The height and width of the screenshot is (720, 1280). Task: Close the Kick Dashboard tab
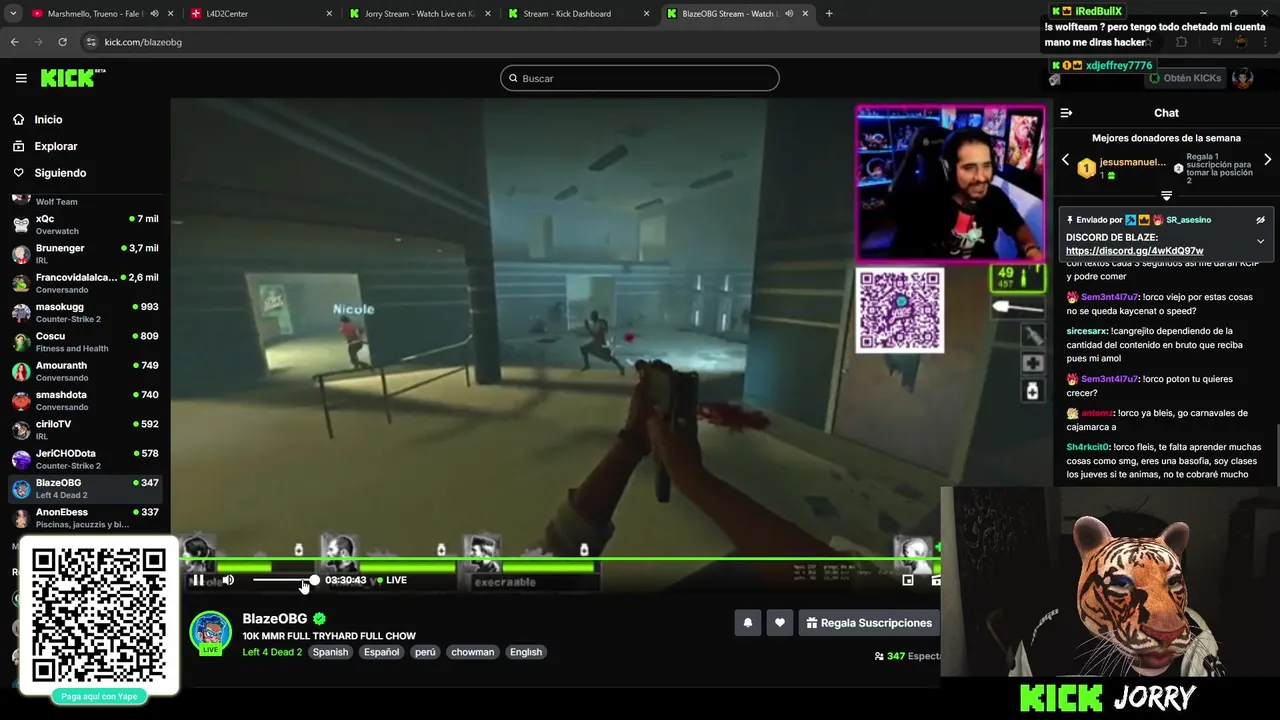tap(647, 14)
